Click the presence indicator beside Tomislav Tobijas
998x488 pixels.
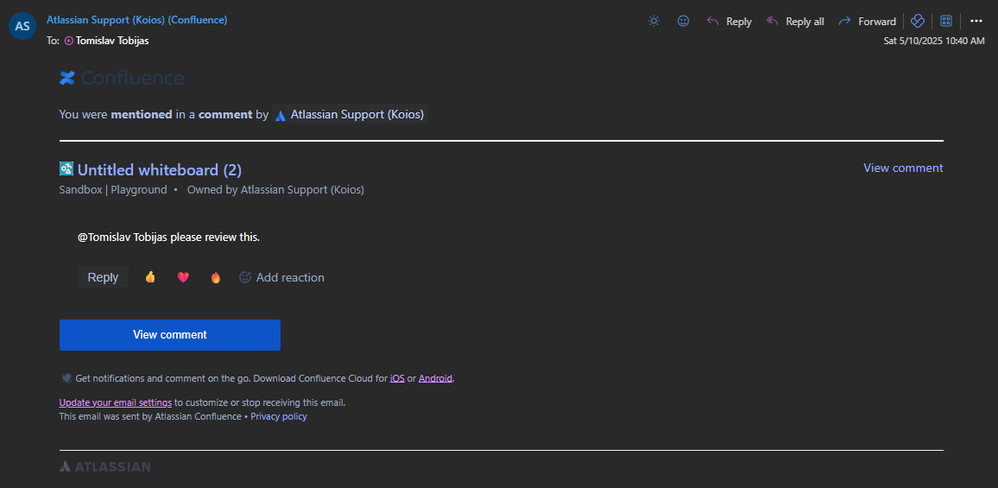click(x=69, y=41)
